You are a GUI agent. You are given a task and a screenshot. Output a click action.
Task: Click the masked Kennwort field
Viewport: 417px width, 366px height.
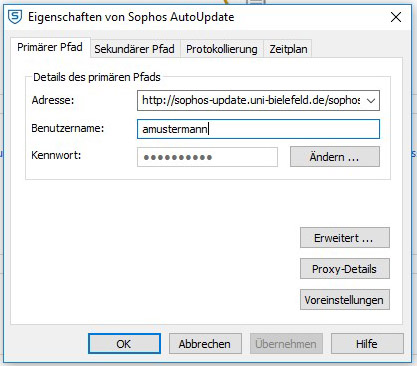point(207,157)
